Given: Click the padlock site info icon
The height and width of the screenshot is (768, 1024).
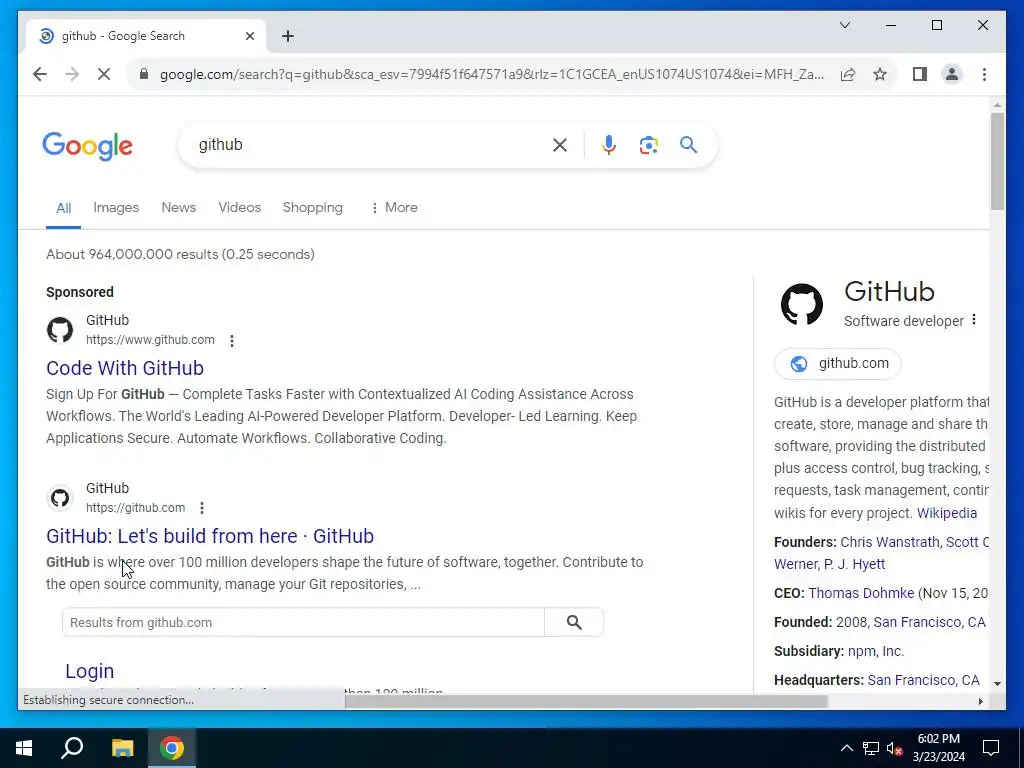Looking at the screenshot, I should [144, 74].
